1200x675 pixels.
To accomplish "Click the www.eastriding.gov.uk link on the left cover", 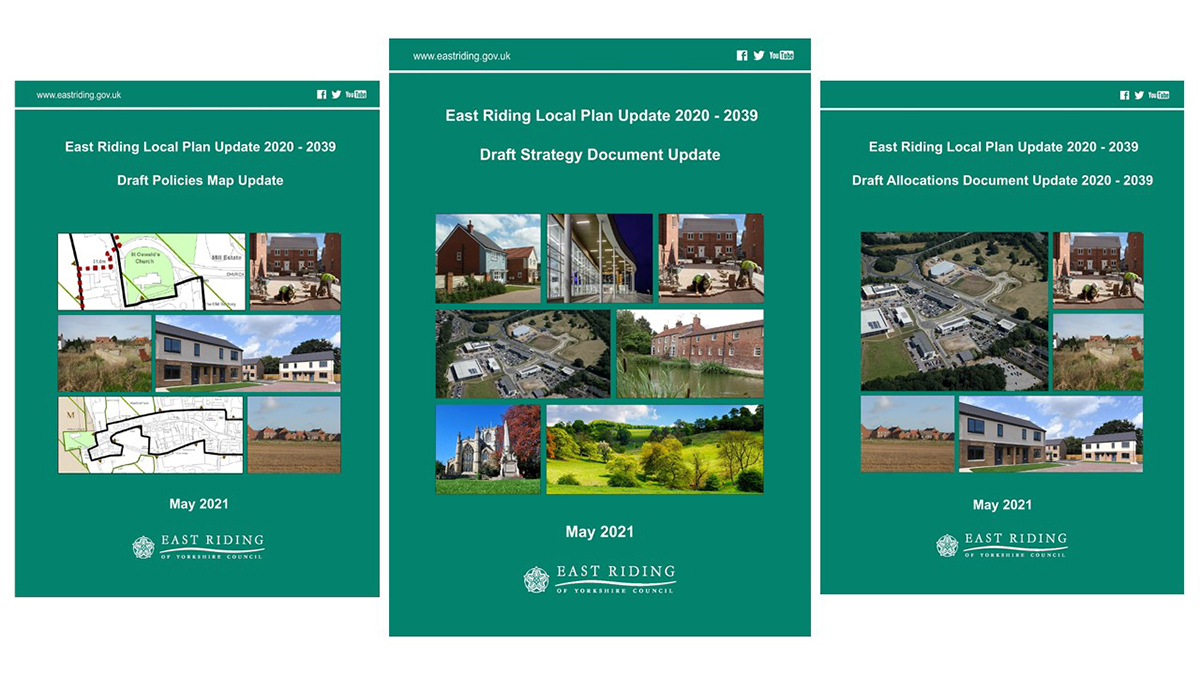I will [x=77, y=93].
